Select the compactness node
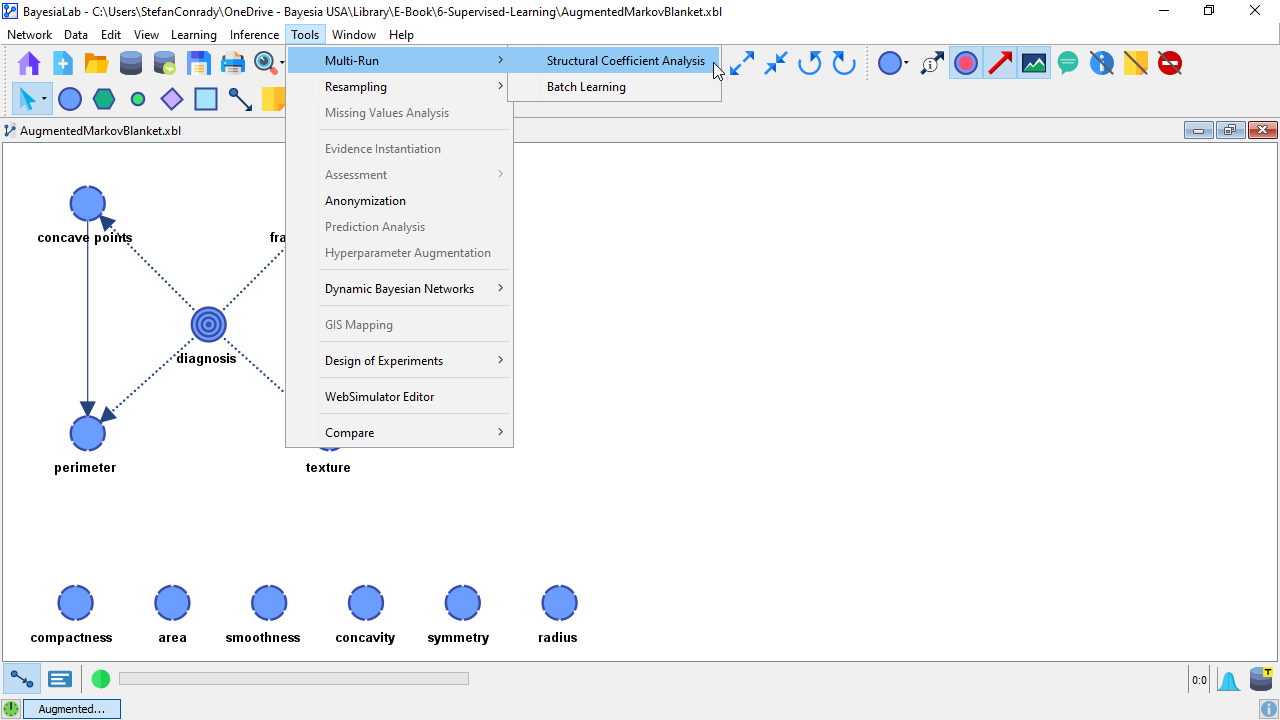Viewport: 1280px width, 720px height. point(75,603)
